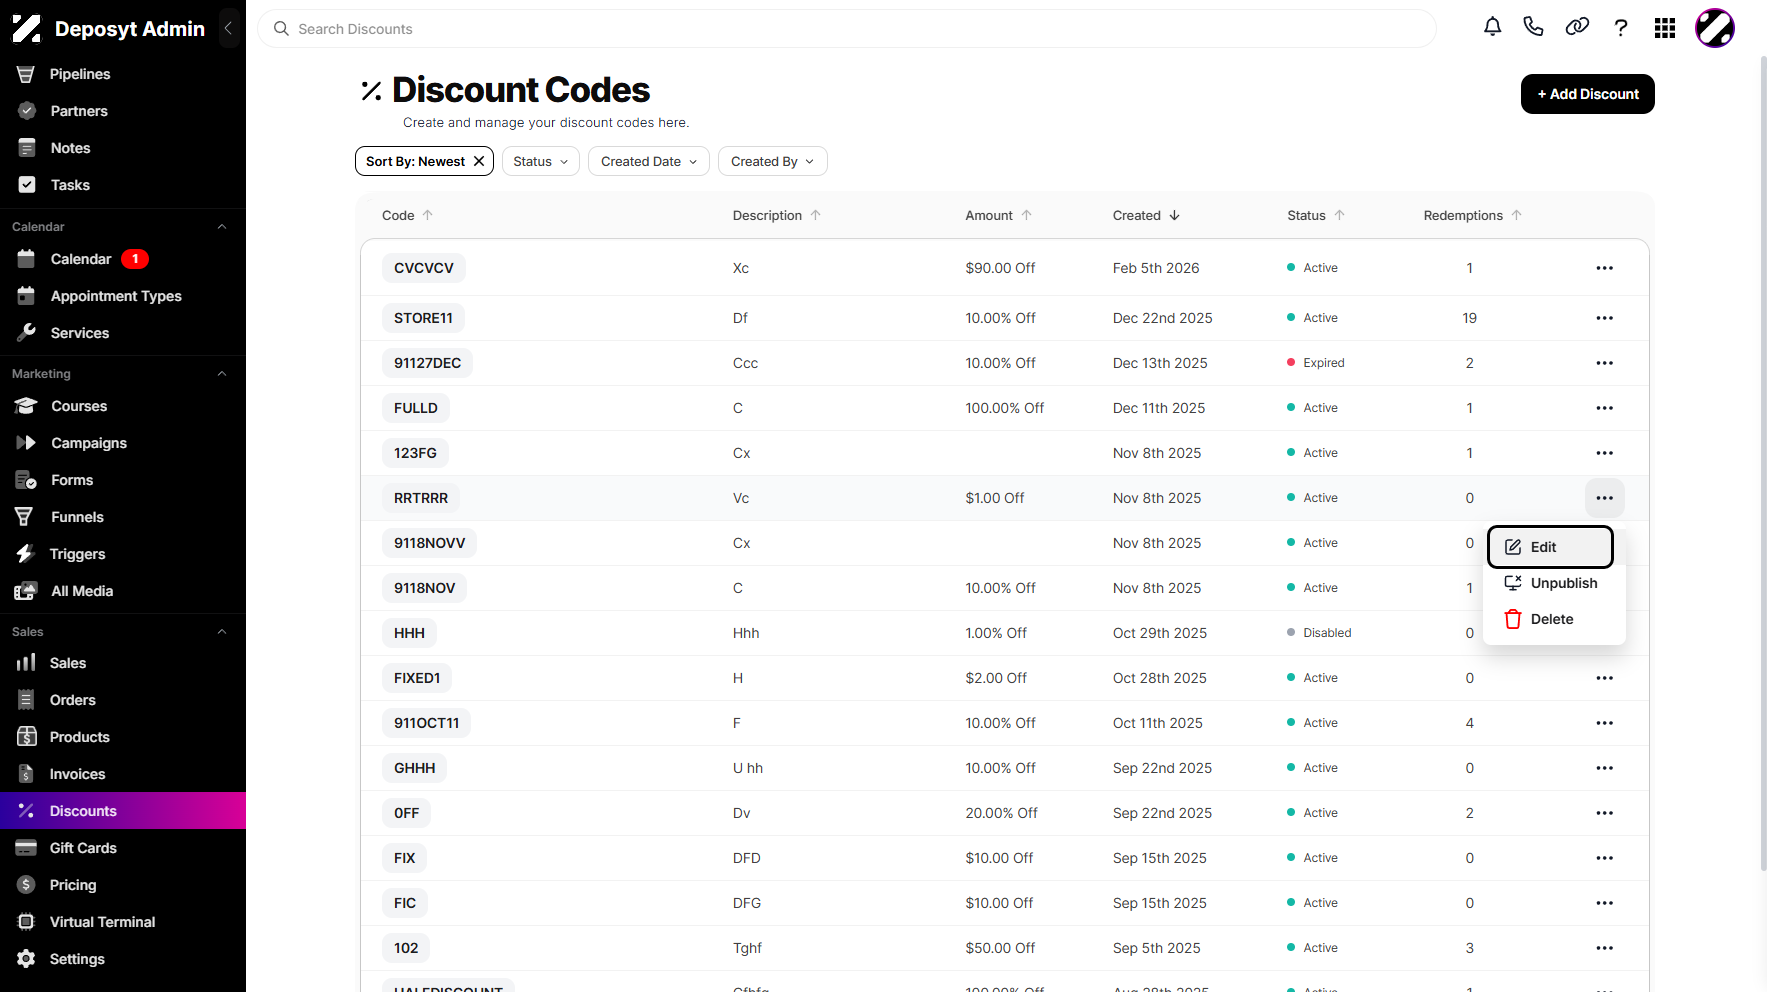Viewport: 1767px width, 992px height.
Task: Open Pipelines in the sidebar
Action: [123, 74]
